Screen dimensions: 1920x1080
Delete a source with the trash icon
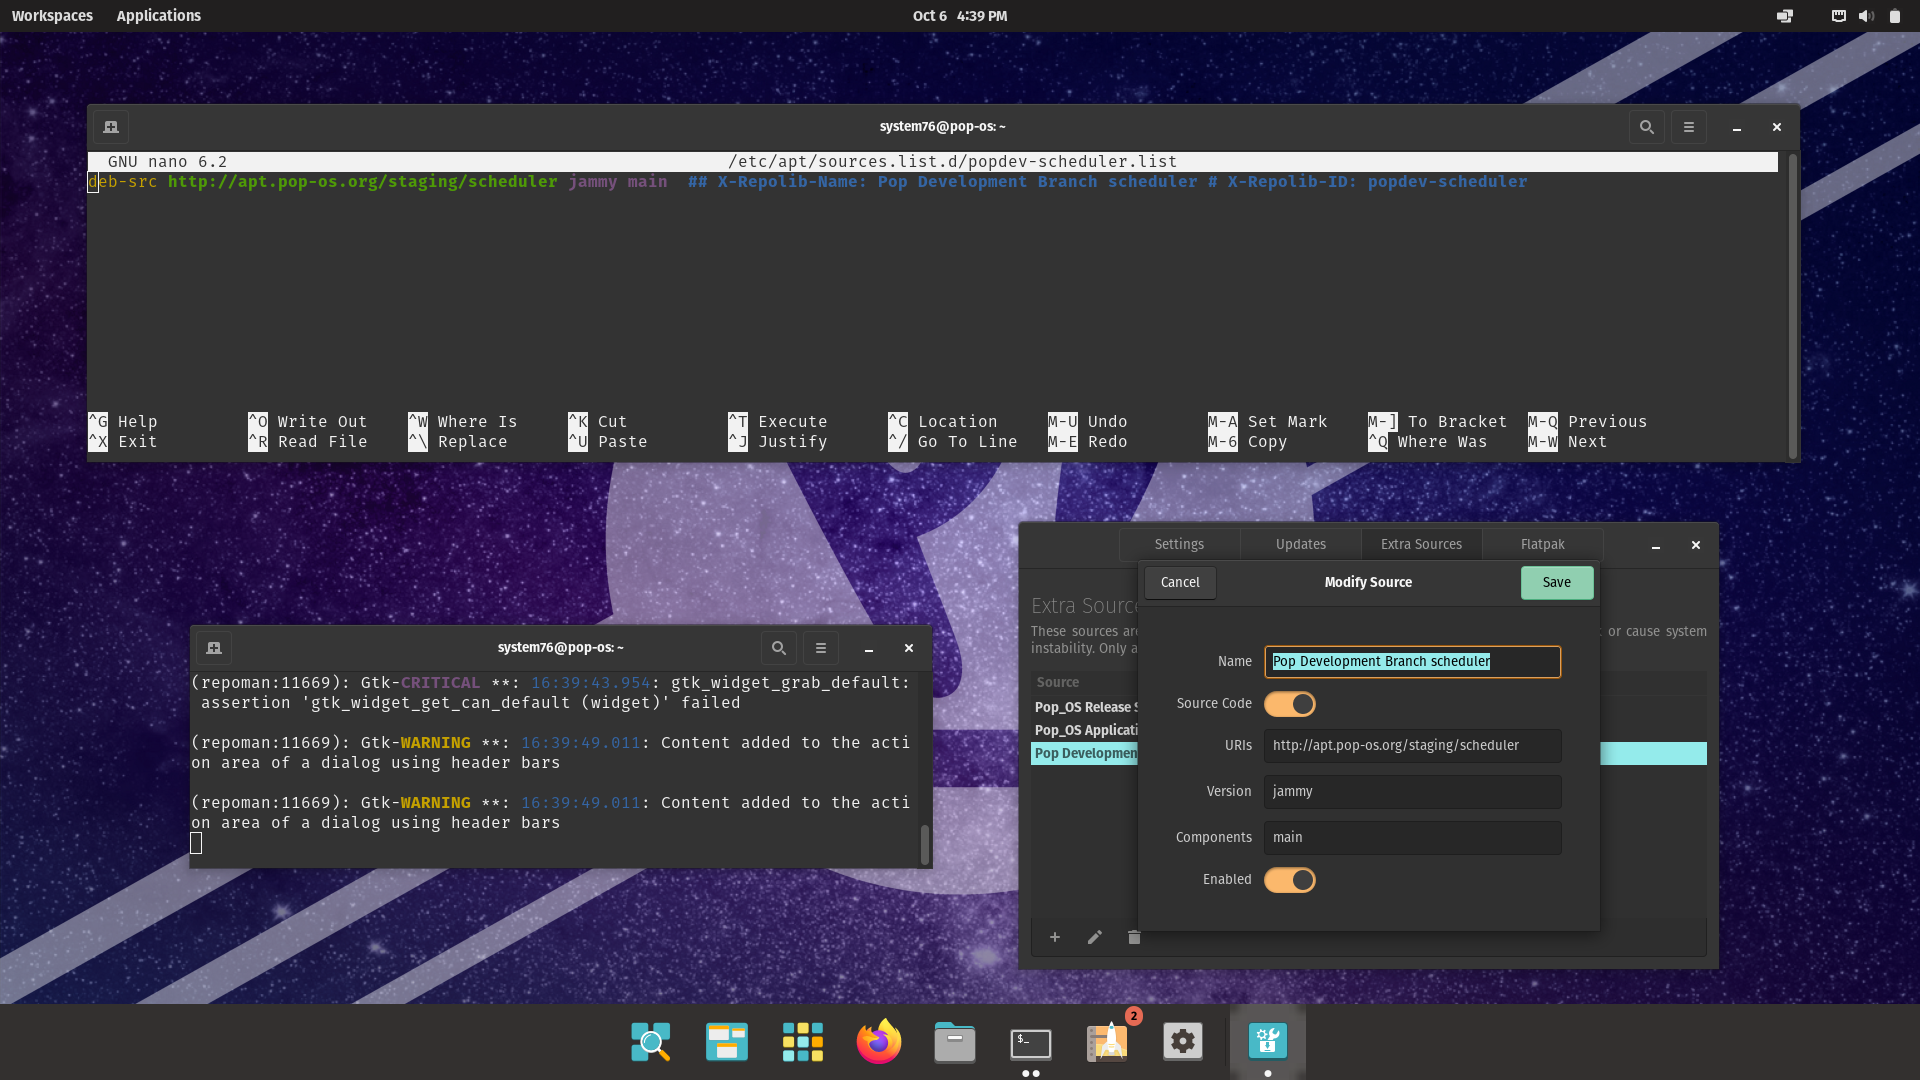[1133, 937]
